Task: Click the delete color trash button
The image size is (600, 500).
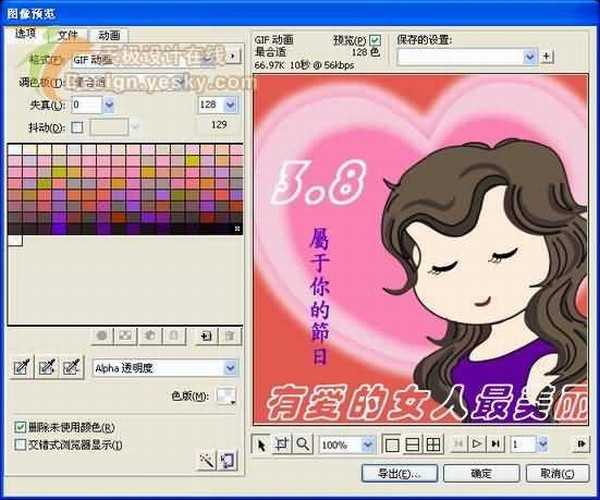Action: [230, 336]
